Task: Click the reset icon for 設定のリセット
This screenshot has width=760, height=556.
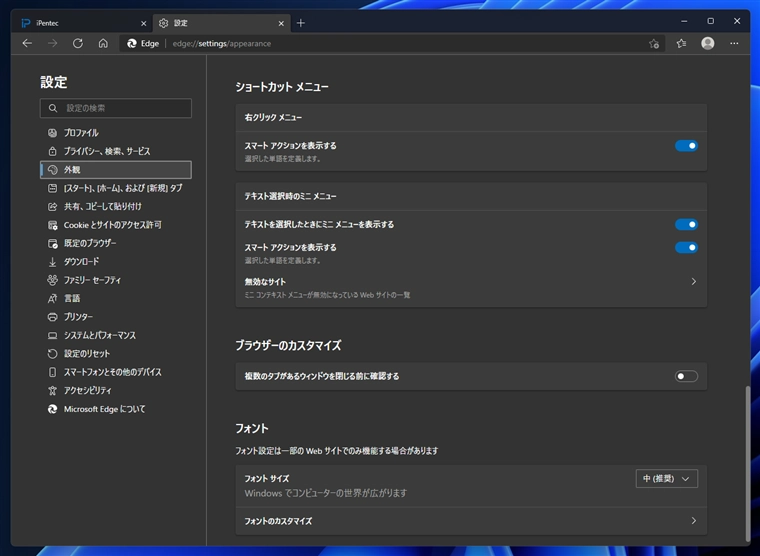Action: (52, 354)
